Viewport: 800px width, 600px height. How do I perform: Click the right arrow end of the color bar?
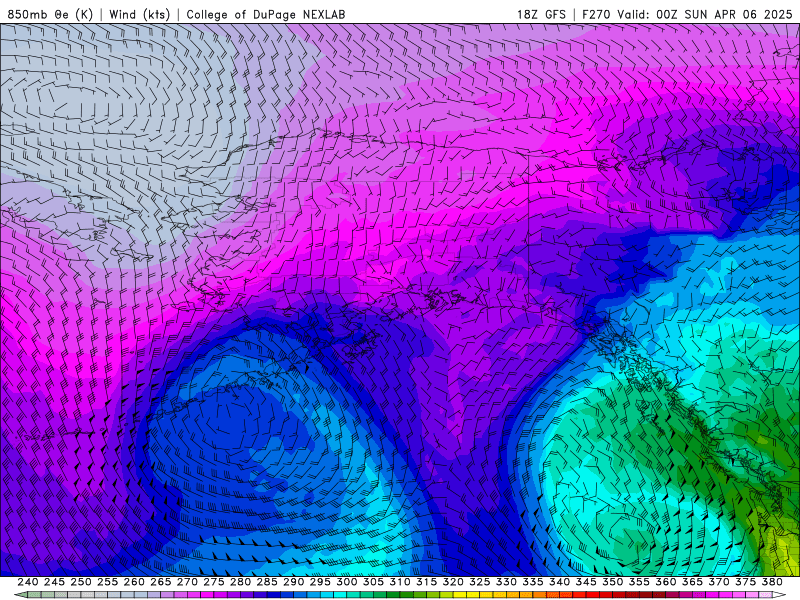[780, 595]
